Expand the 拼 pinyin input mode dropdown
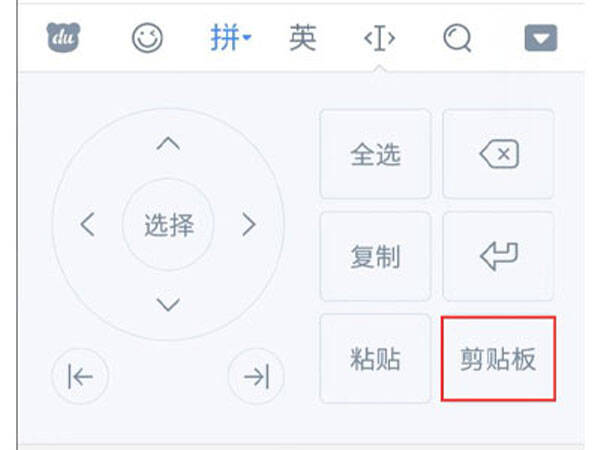The height and width of the screenshot is (450, 600). coord(230,38)
